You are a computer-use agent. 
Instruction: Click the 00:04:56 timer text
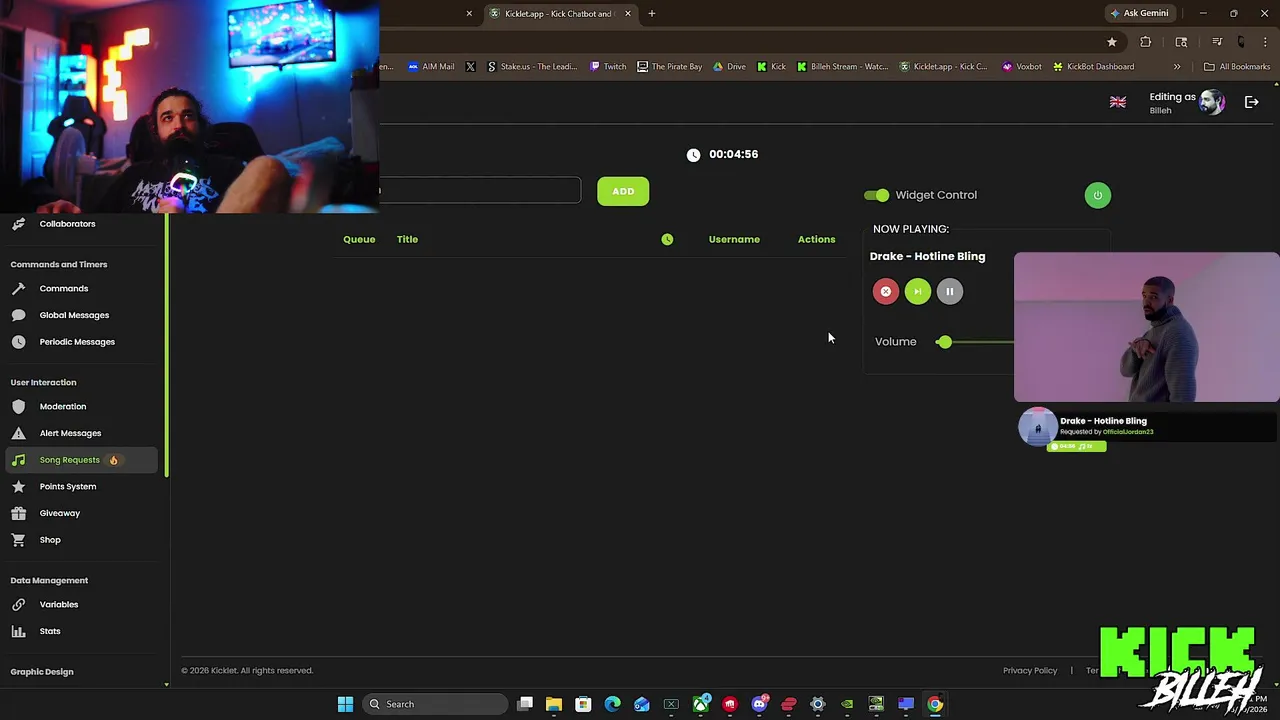(x=733, y=154)
